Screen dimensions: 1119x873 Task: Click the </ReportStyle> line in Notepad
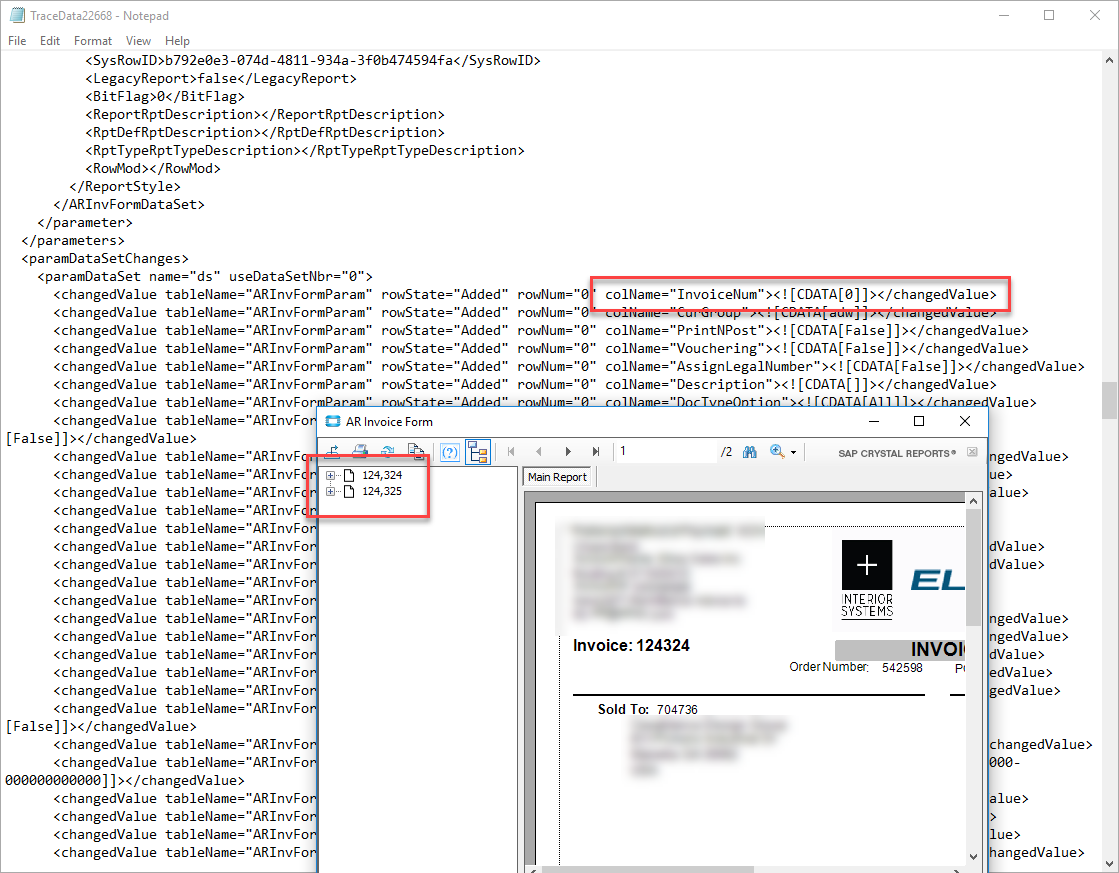125,186
